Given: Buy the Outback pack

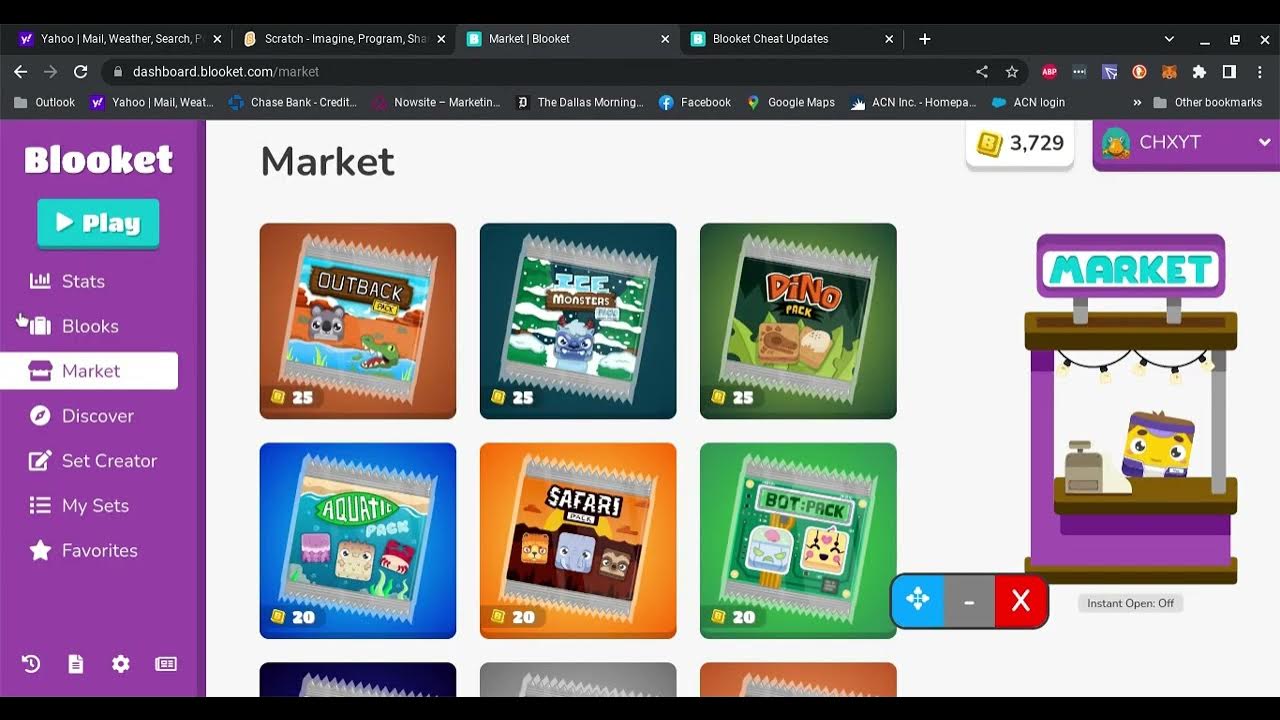Looking at the screenshot, I should click(x=358, y=321).
